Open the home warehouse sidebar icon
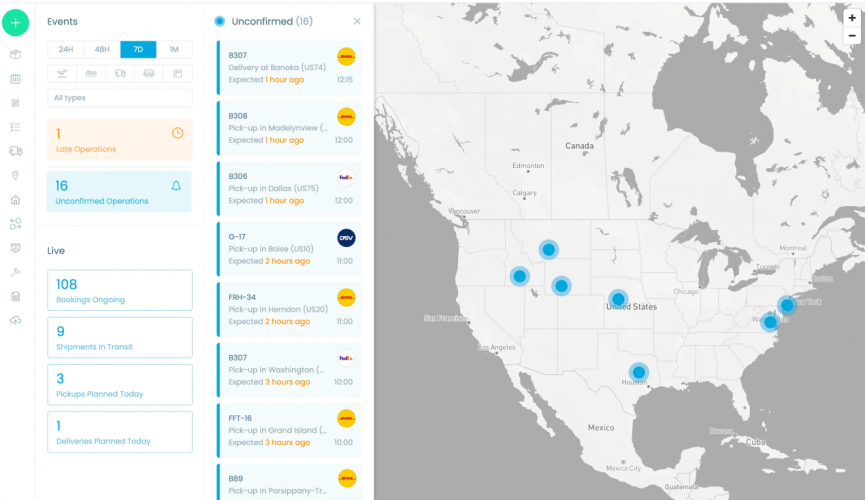 coord(15,199)
